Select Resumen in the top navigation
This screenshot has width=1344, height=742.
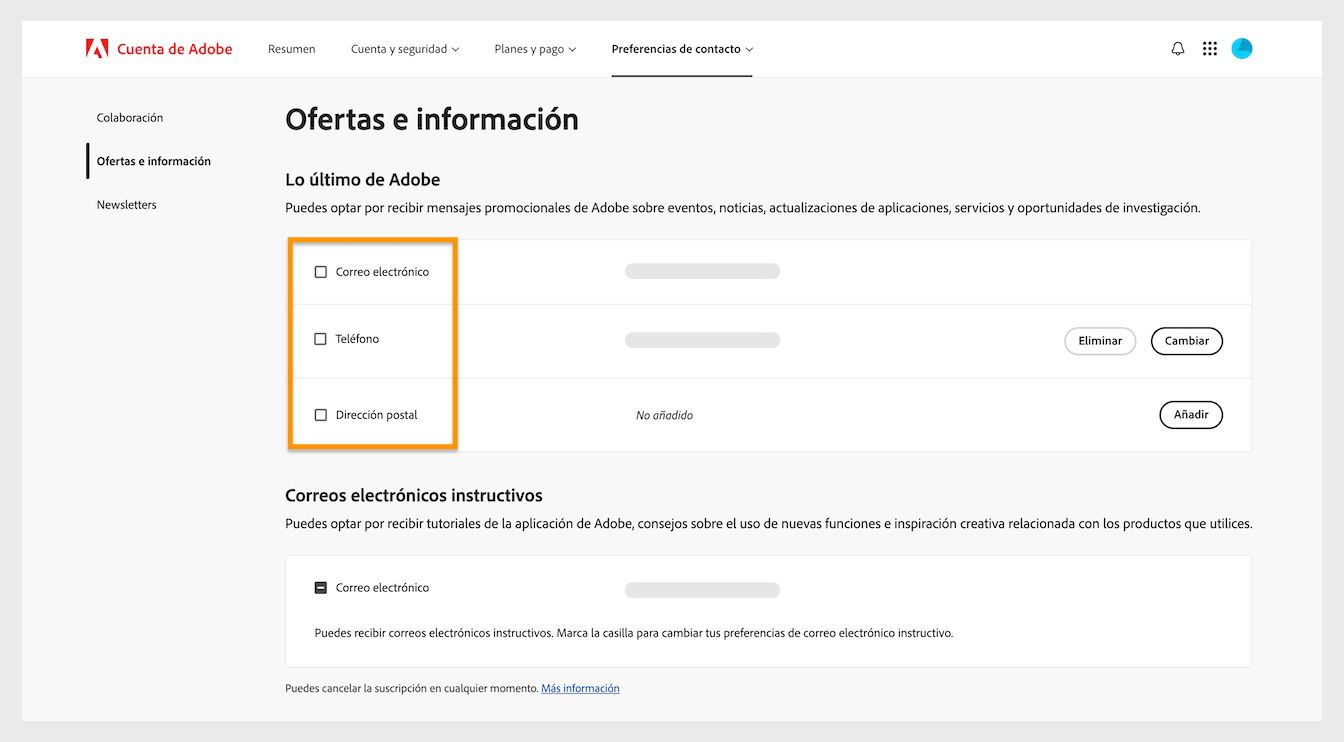click(291, 48)
